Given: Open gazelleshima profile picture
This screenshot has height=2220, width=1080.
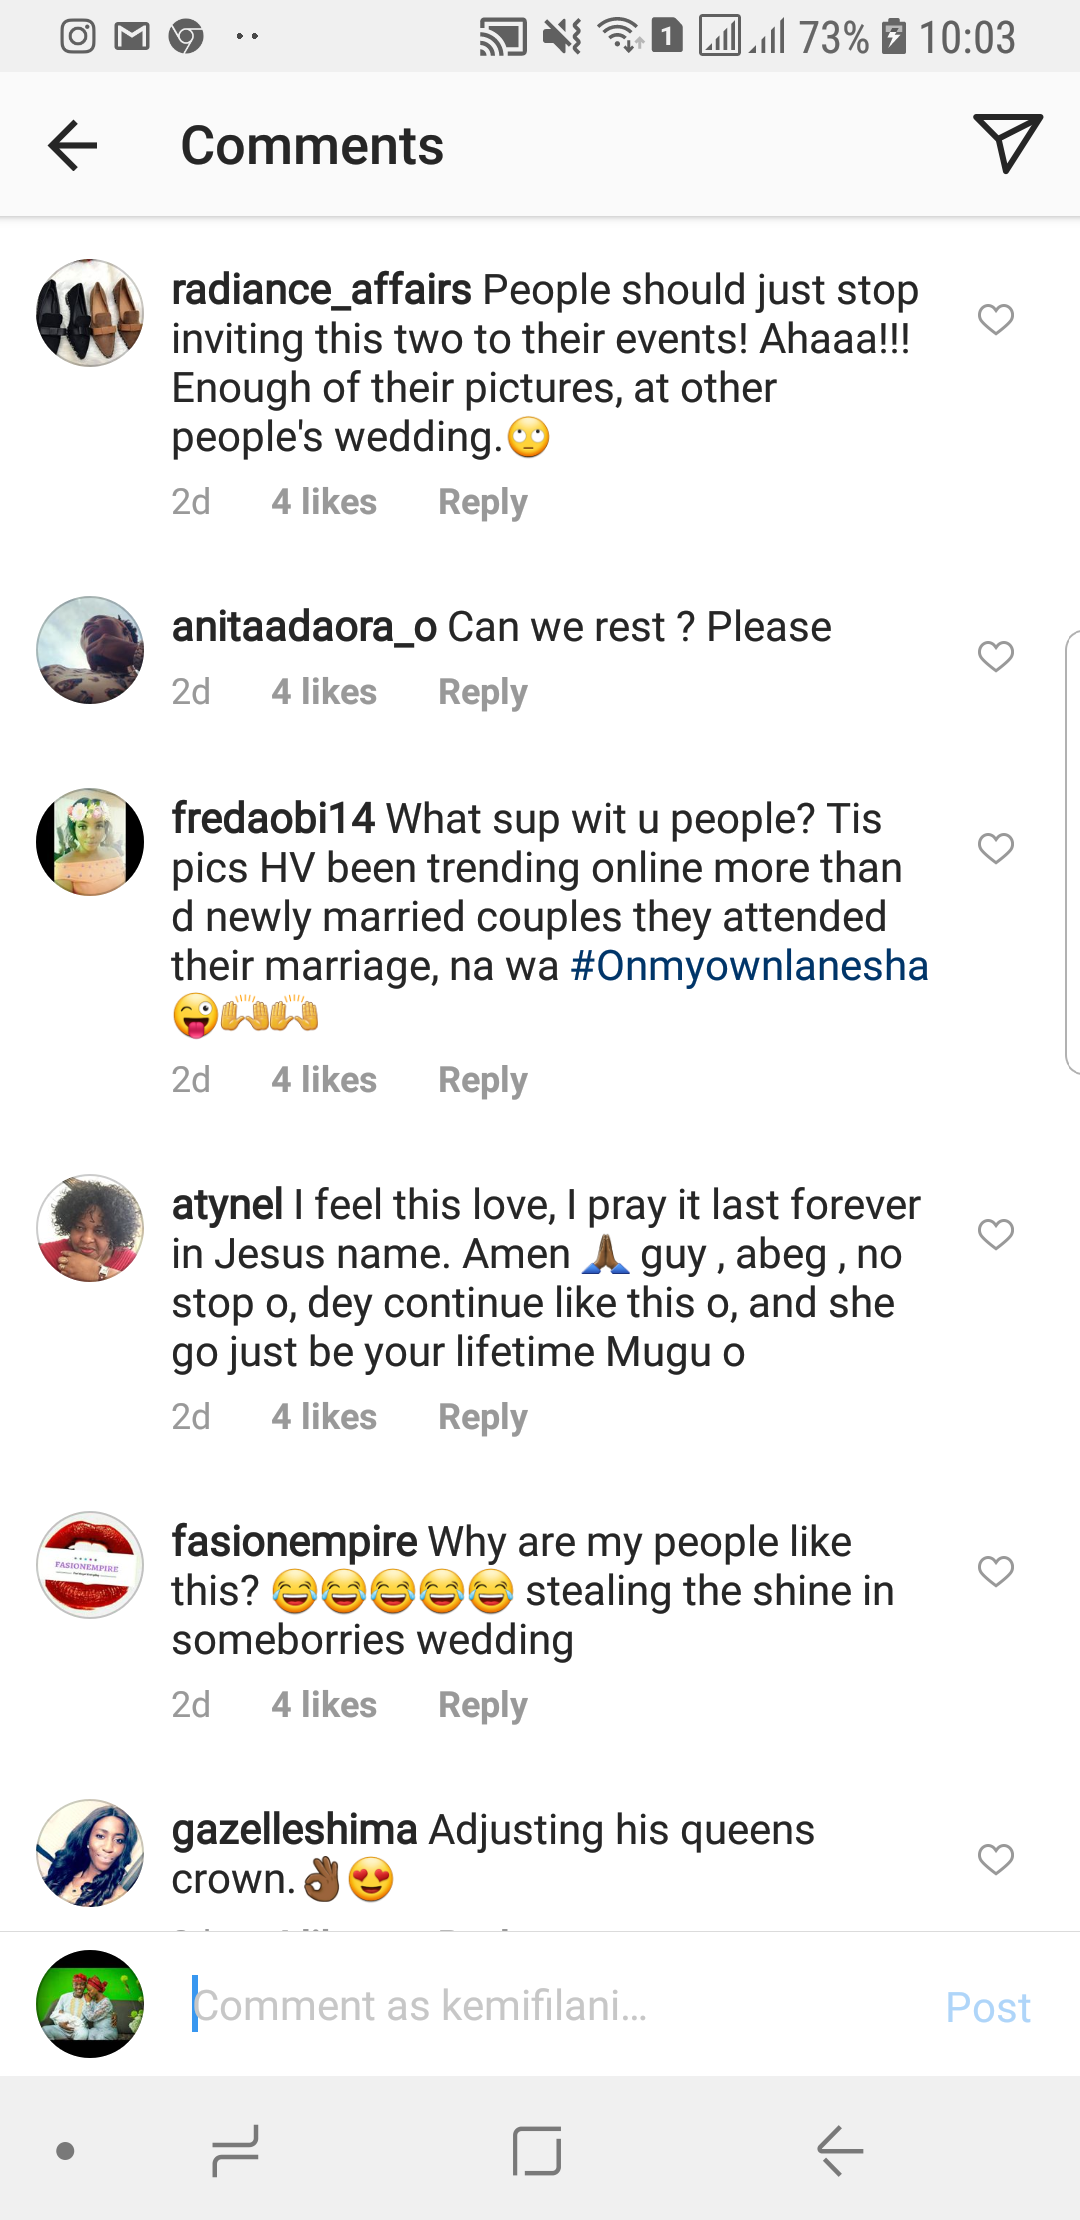Looking at the screenshot, I should (90, 1853).
